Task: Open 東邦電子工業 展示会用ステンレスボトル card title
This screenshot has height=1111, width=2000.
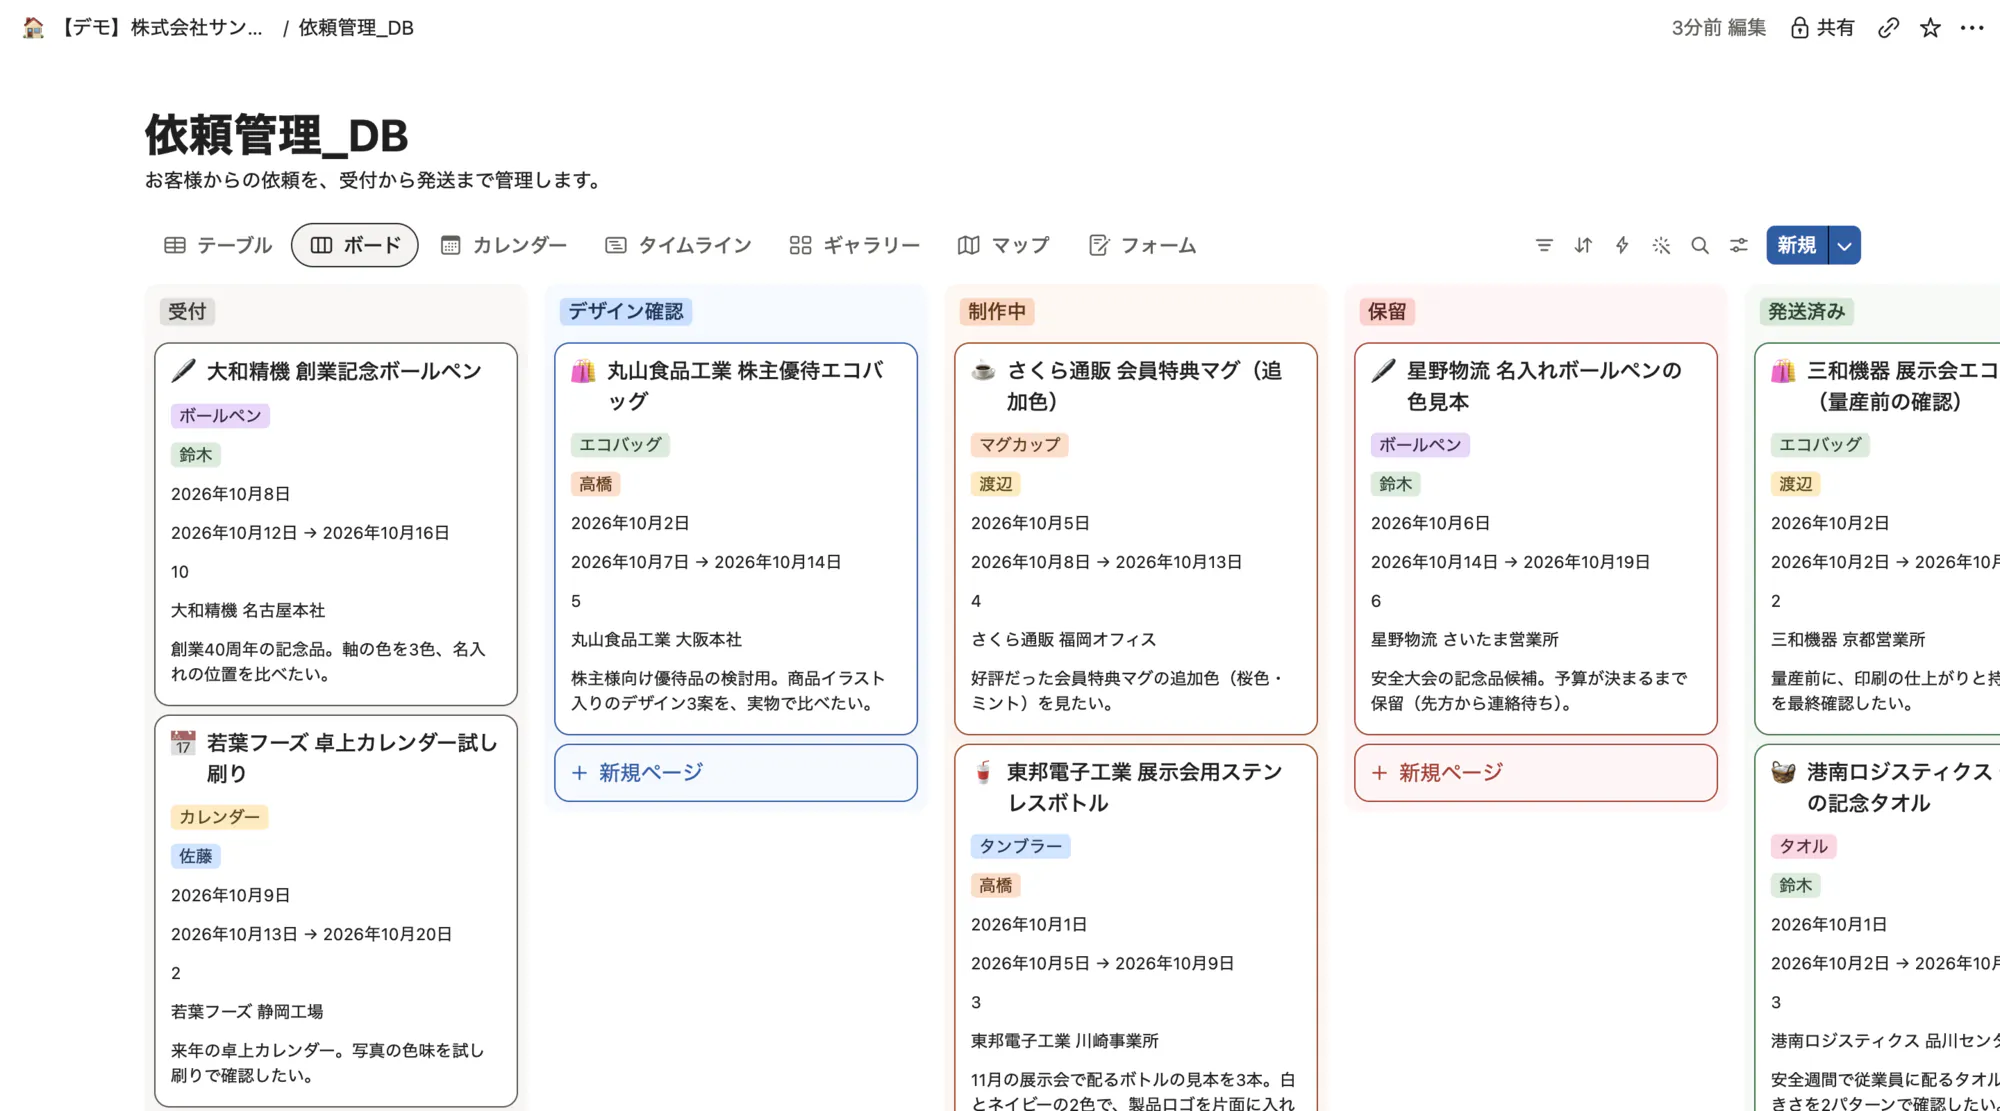Action: [1145, 787]
